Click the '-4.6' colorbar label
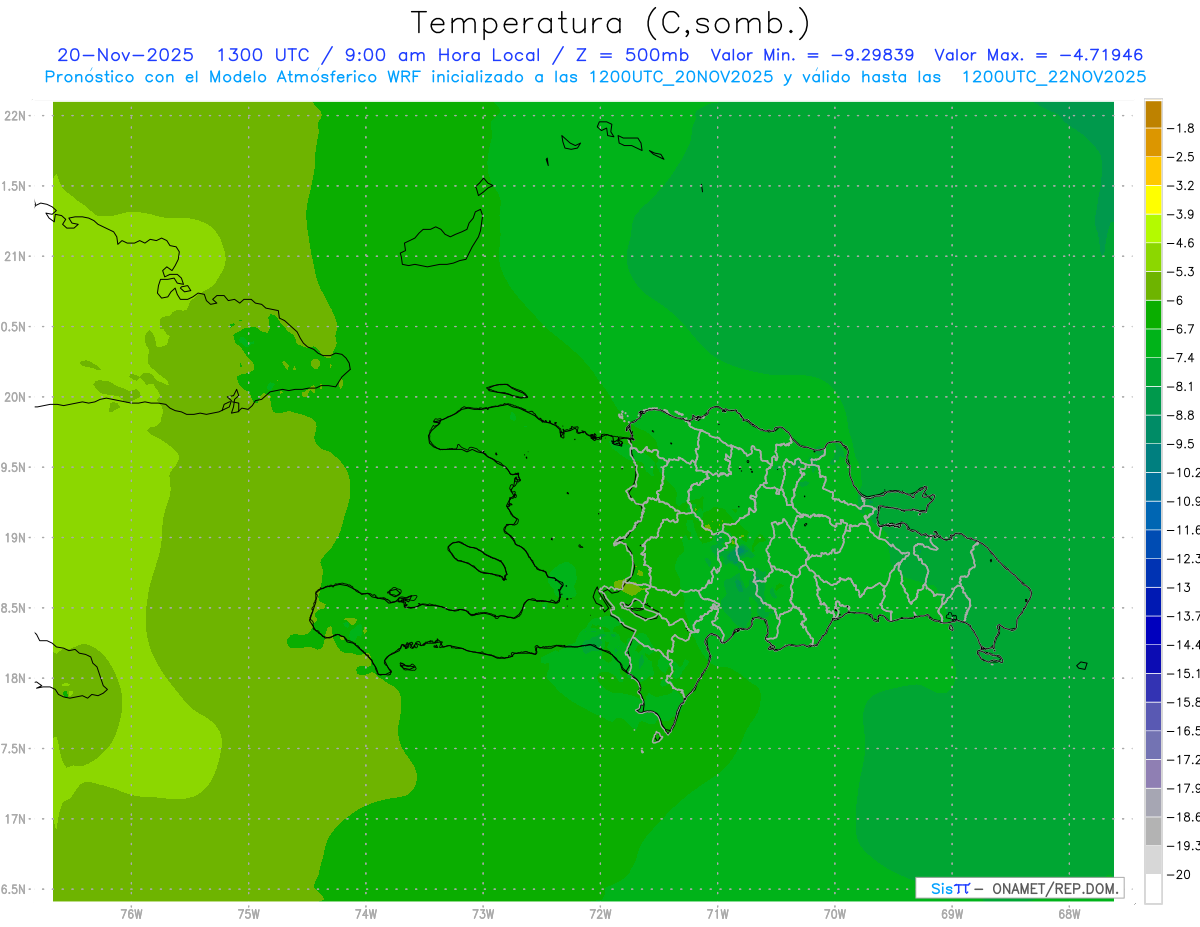The width and height of the screenshot is (1200, 927). (x=1181, y=243)
